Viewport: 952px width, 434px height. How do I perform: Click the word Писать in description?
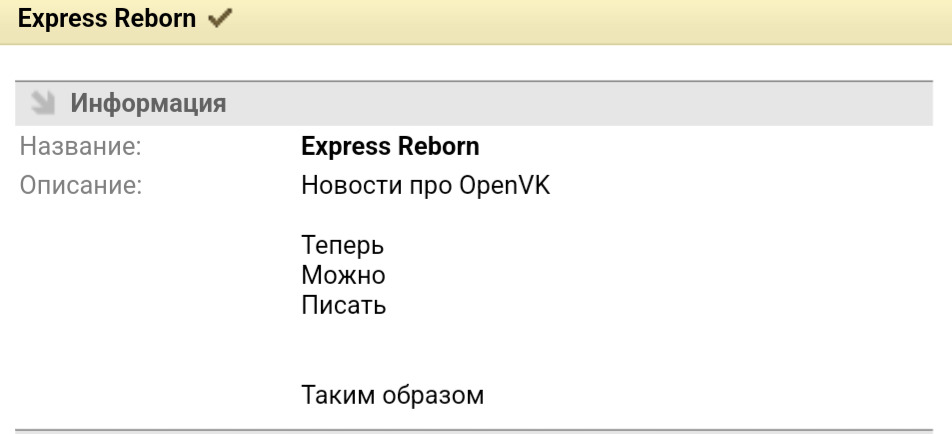click(343, 305)
